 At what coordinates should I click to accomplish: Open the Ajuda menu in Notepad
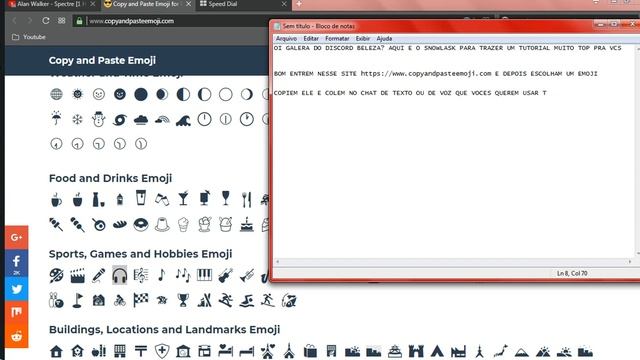point(384,38)
